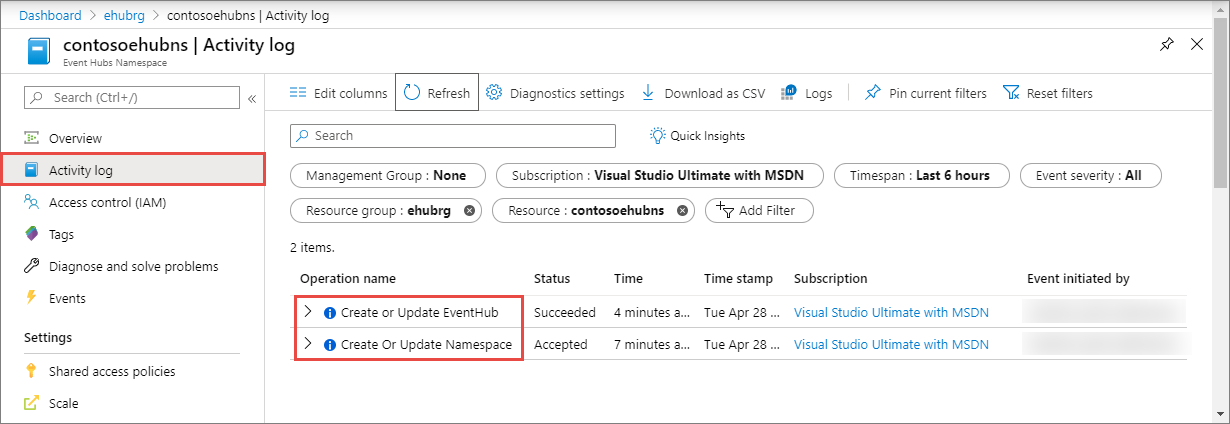This screenshot has width=1230, height=424.
Task: Remove the Resource contosoehubns filter
Action: 682,211
